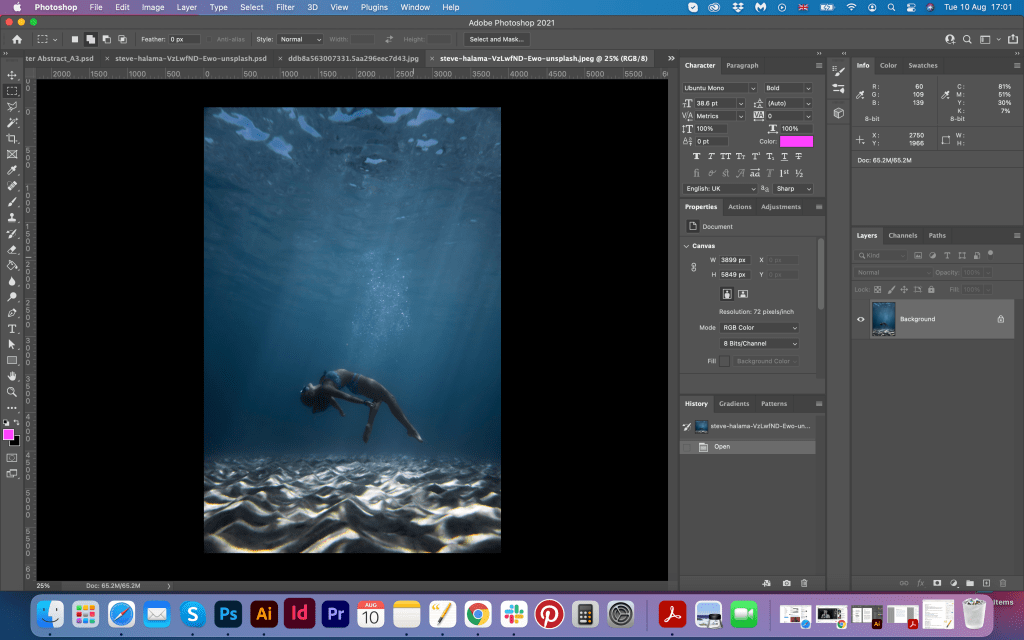This screenshot has height=640, width=1024.
Task: Select the Eyedropper tool in the toolbar
Action: click(x=12, y=170)
